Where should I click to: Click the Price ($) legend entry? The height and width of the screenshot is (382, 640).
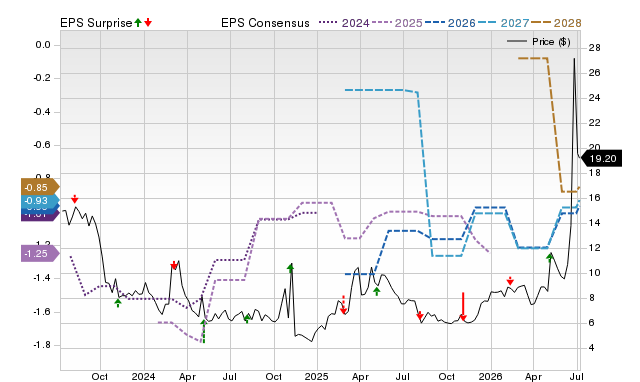tap(539, 42)
